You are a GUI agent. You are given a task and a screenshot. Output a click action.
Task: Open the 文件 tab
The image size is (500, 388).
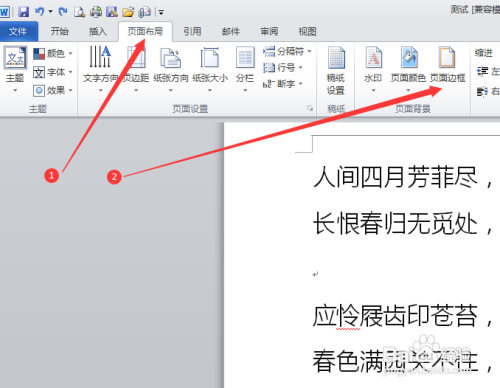(x=18, y=32)
